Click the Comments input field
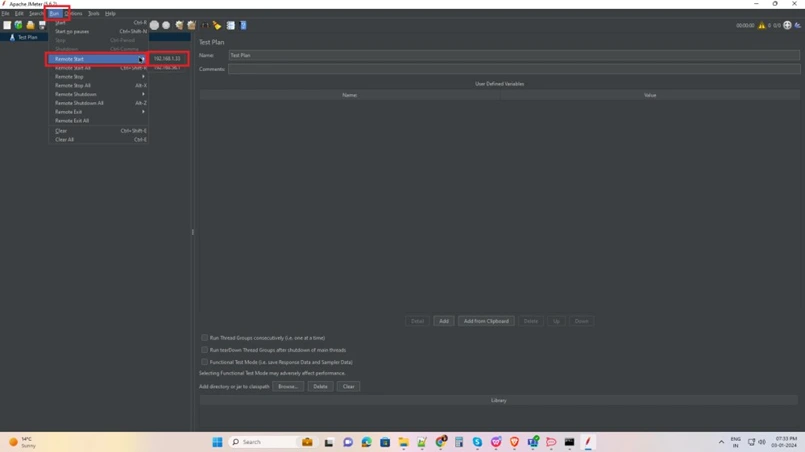This screenshot has width=805, height=452. [x=514, y=69]
